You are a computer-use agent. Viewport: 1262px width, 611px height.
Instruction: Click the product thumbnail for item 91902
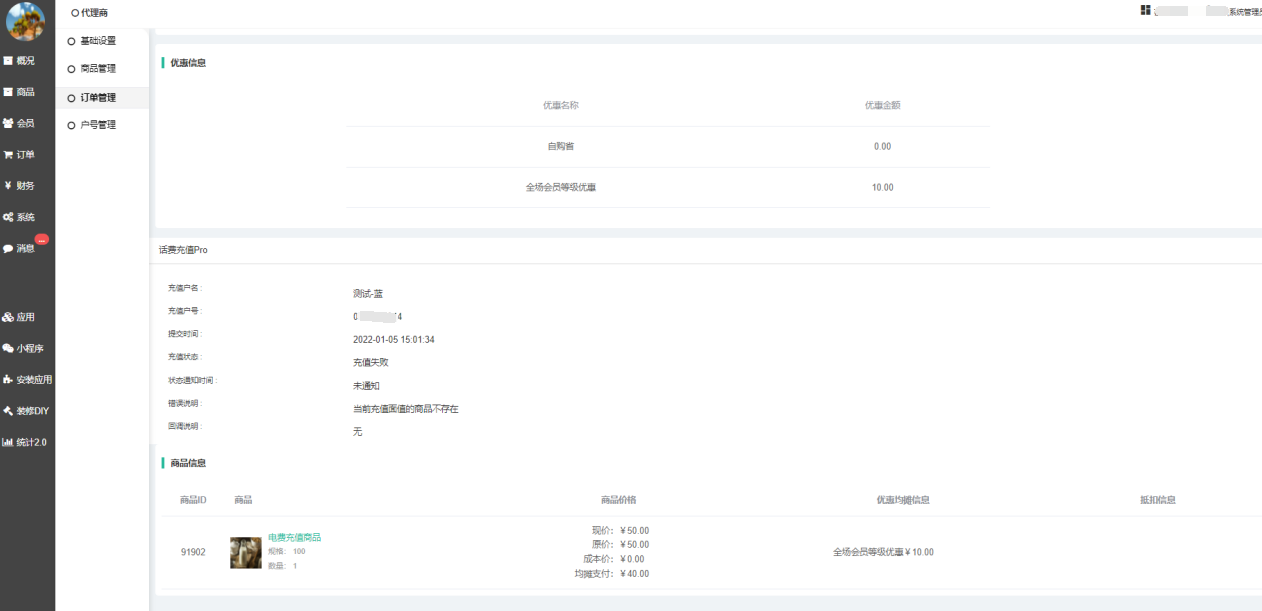[246, 552]
